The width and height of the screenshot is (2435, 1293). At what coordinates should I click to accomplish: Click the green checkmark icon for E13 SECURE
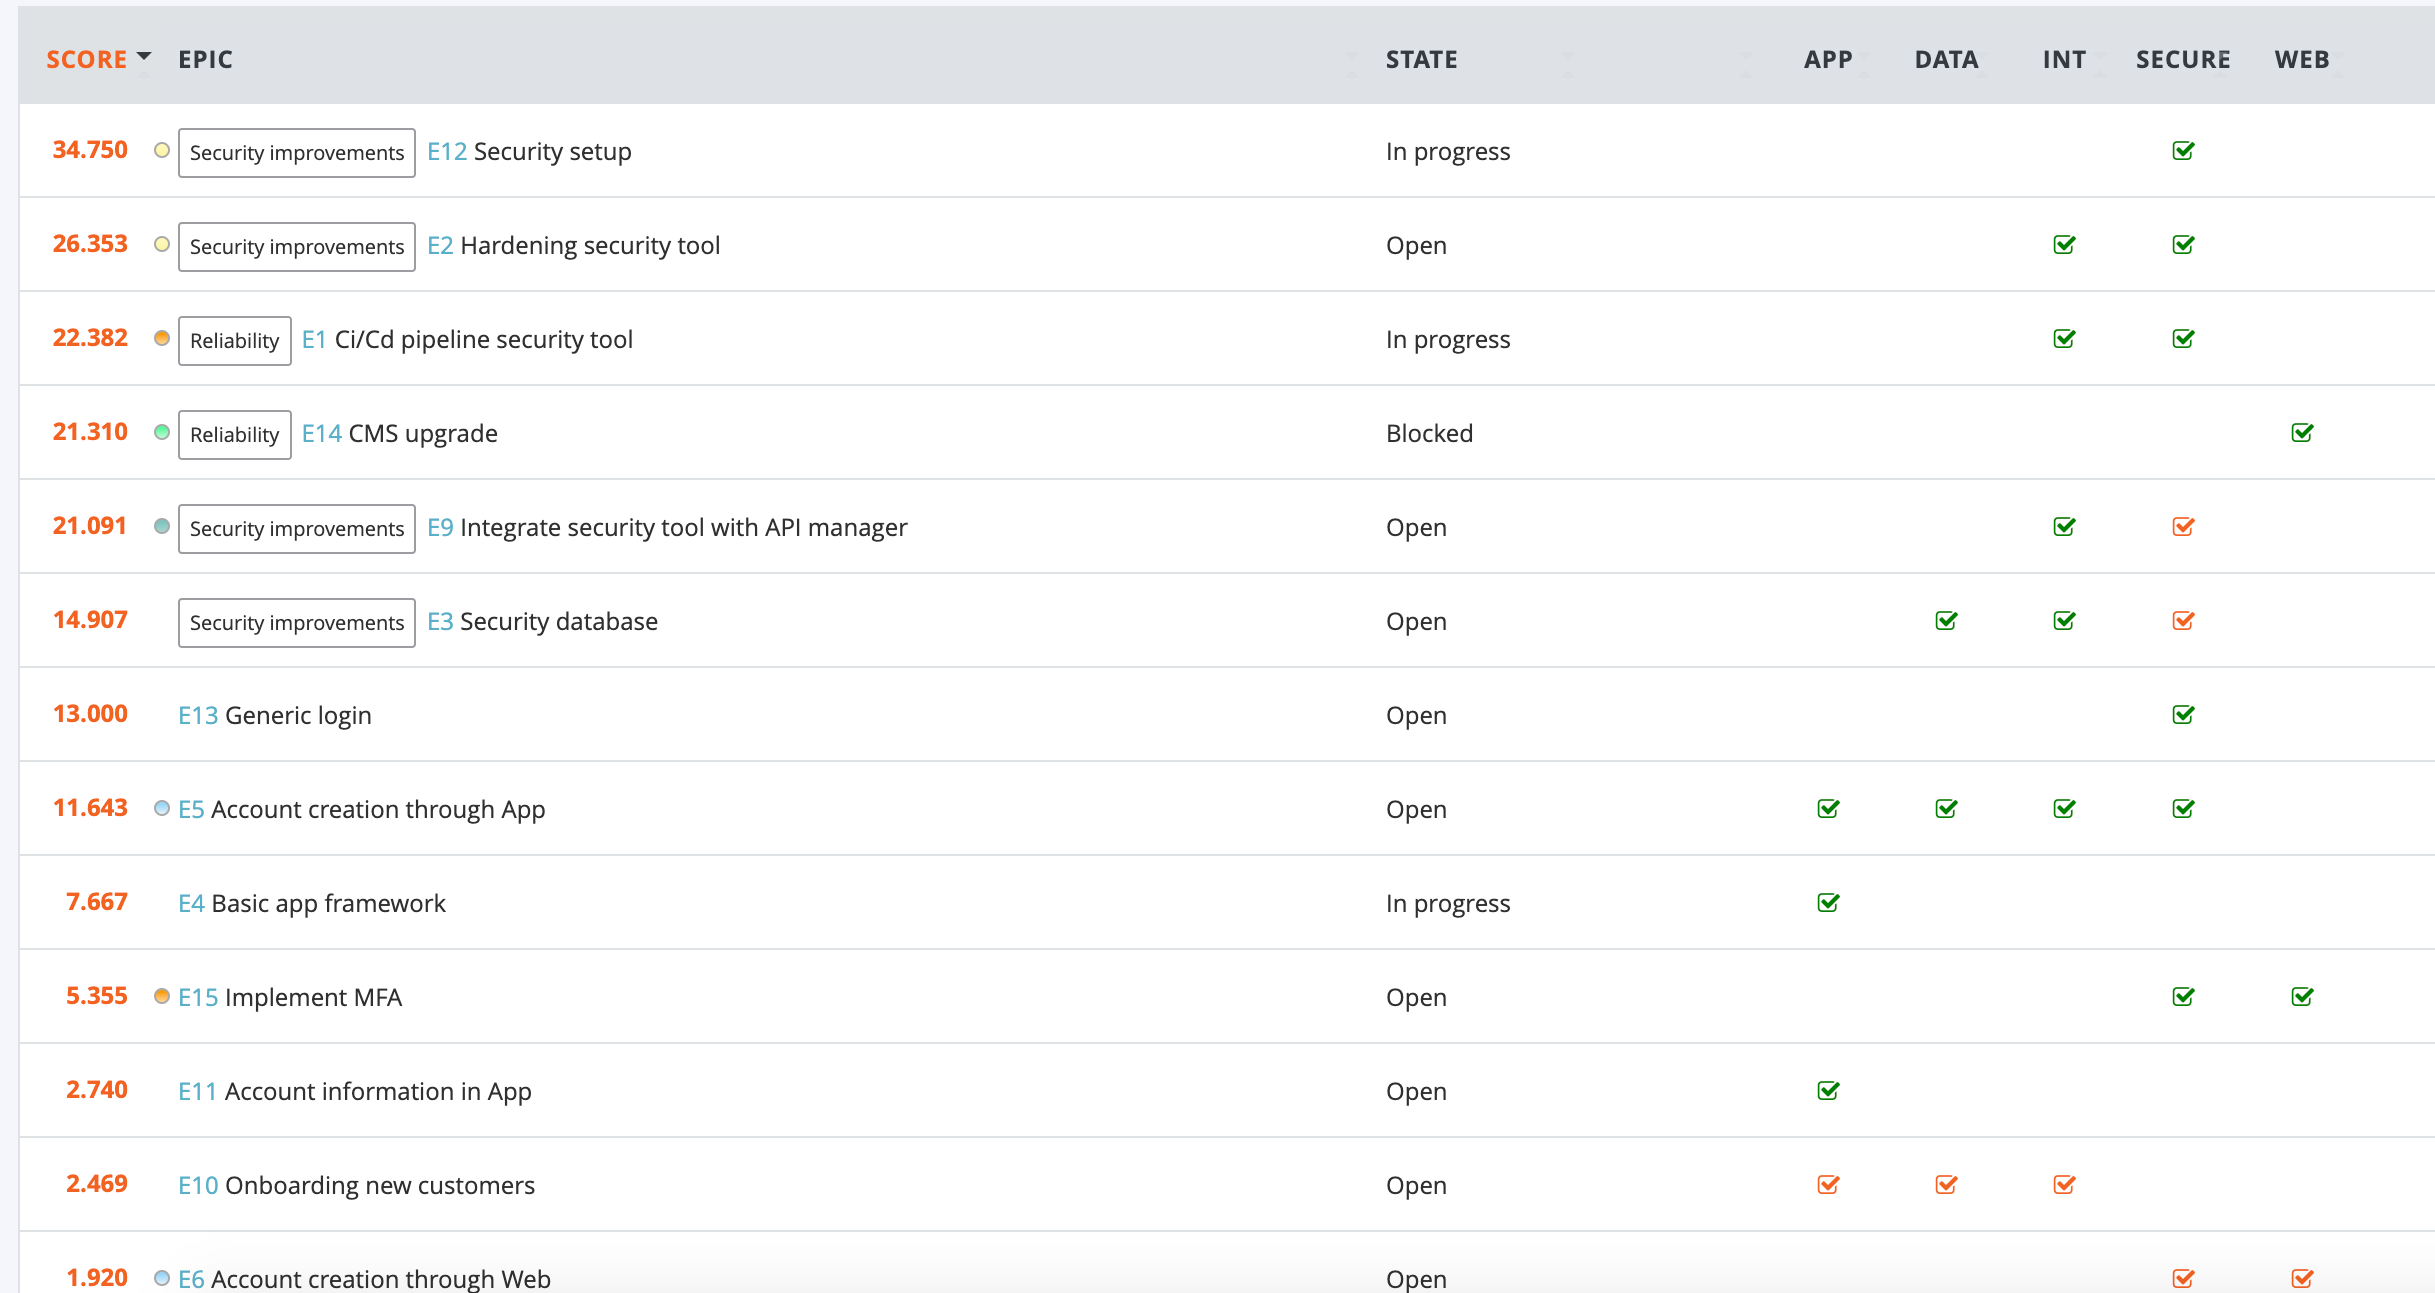click(2184, 713)
